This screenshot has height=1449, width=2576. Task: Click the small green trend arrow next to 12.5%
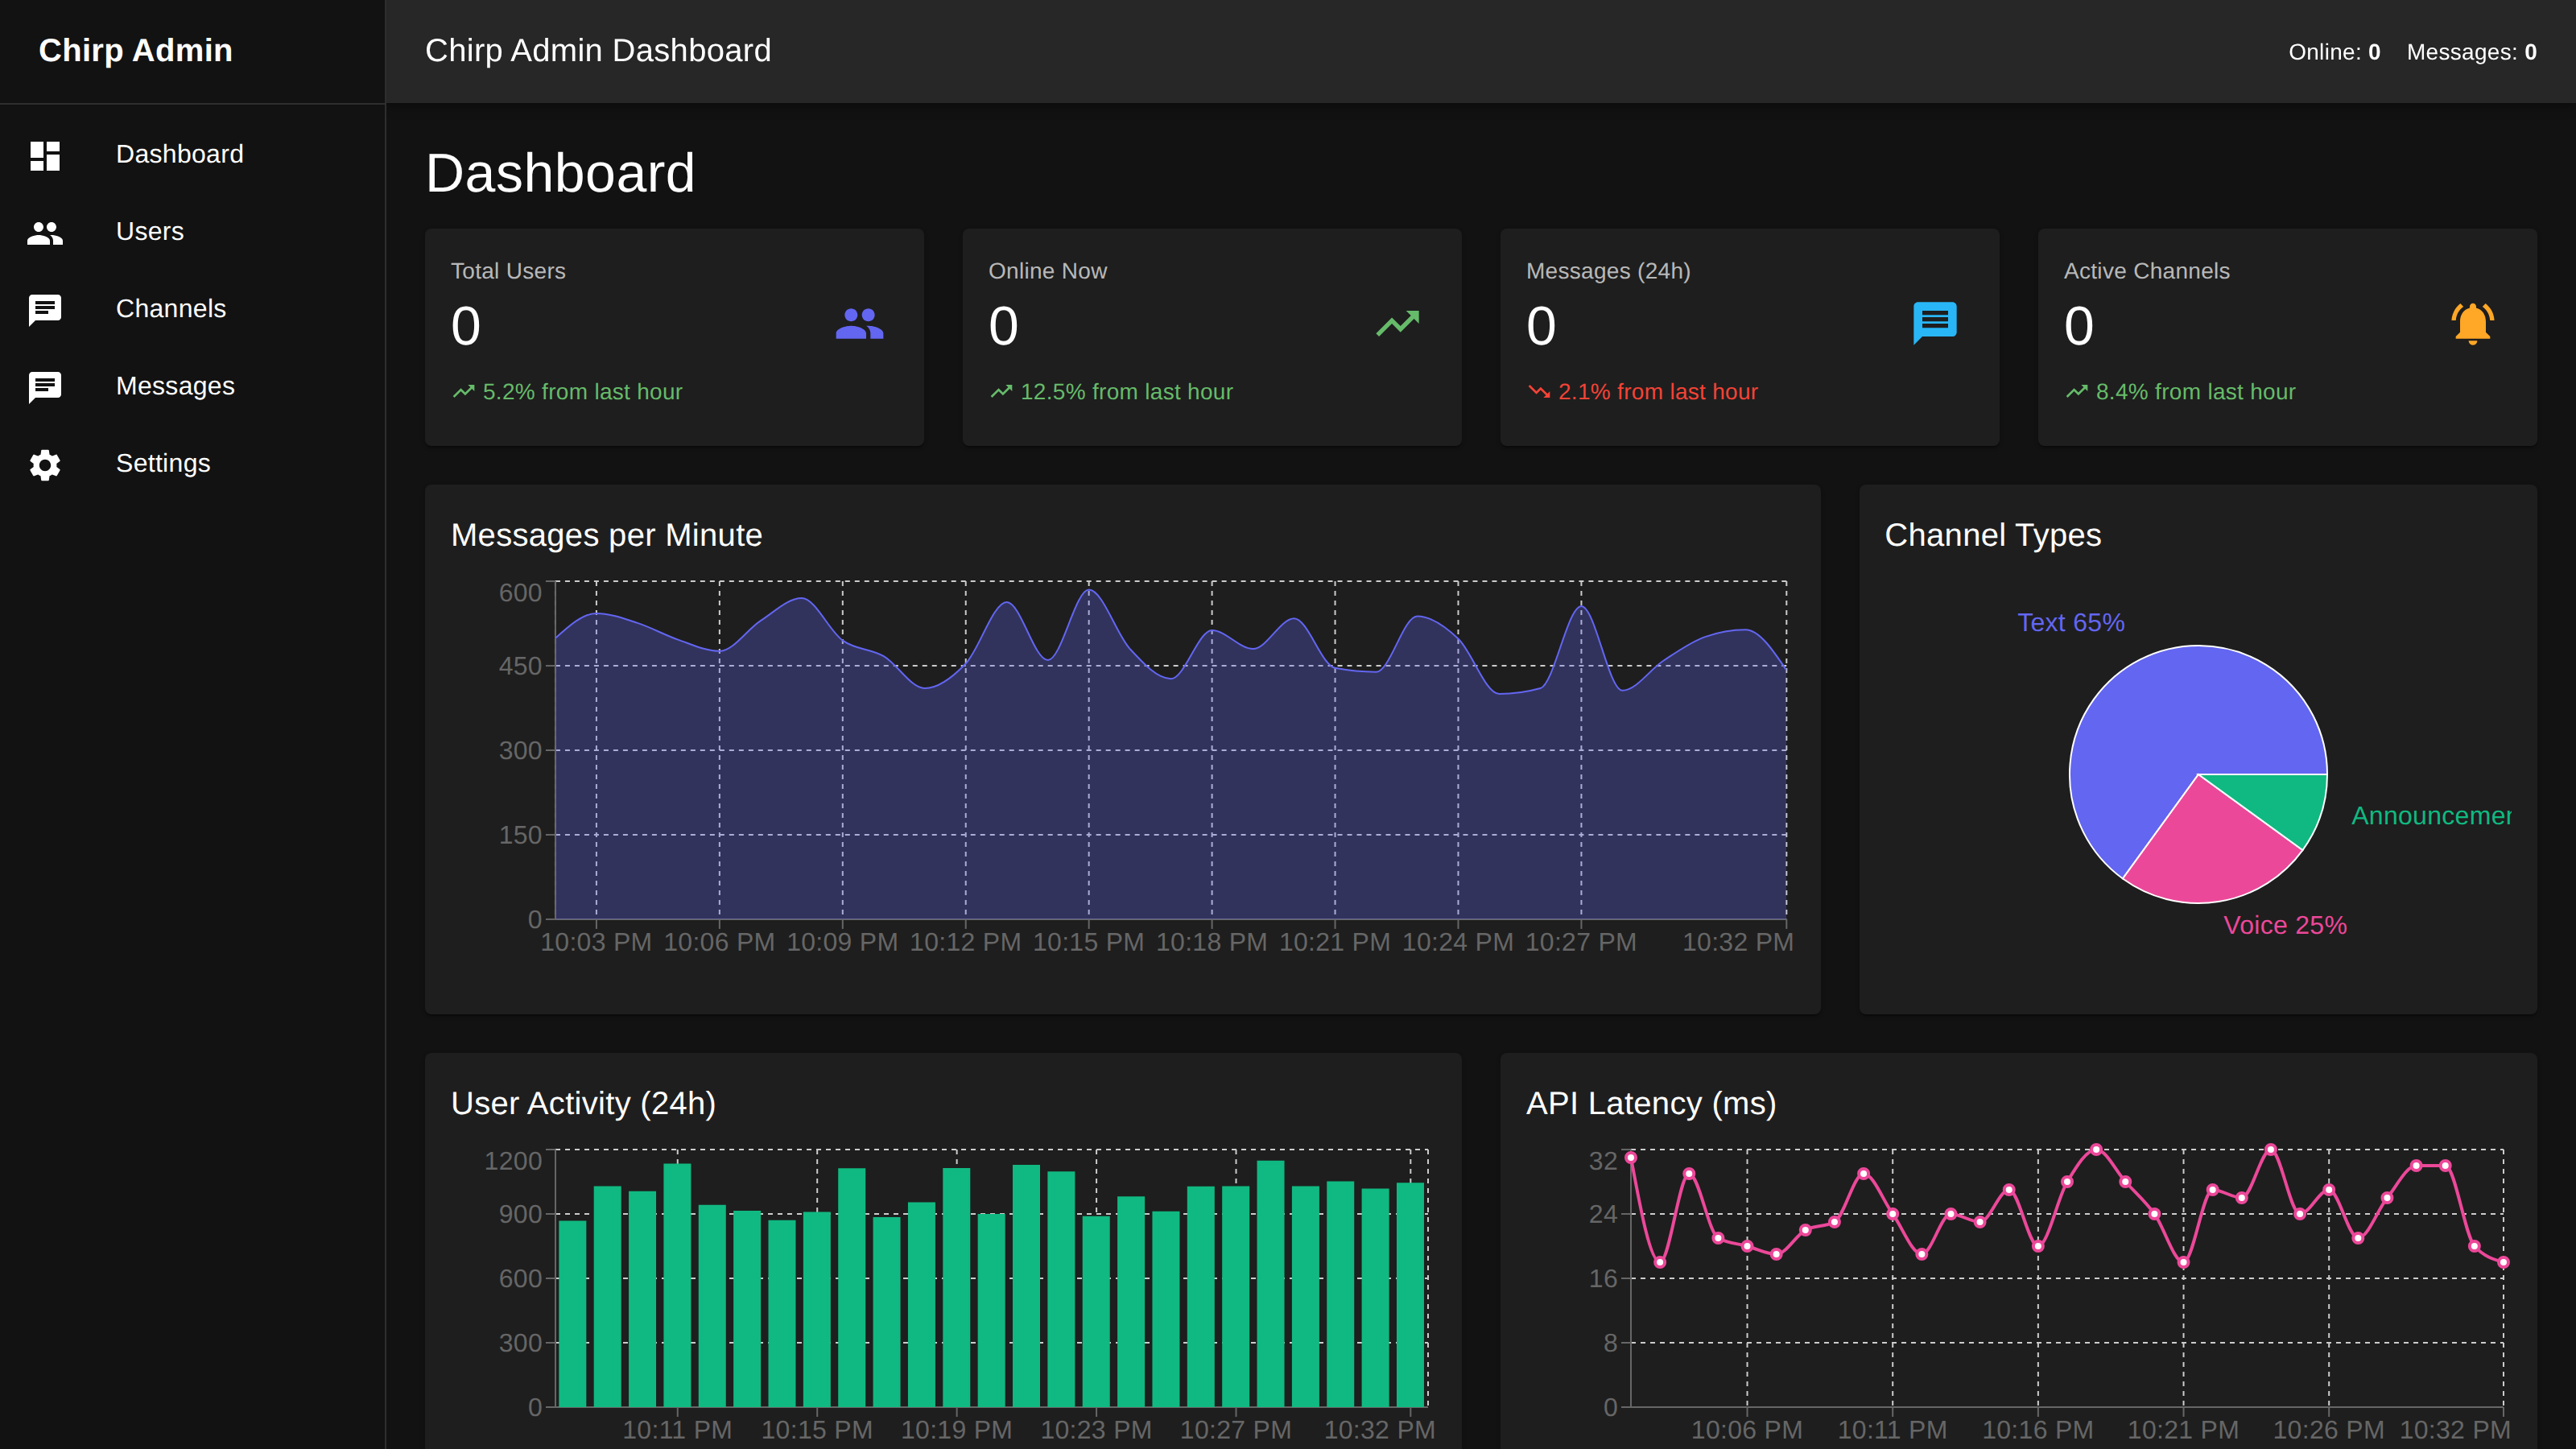coord(1001,392)
